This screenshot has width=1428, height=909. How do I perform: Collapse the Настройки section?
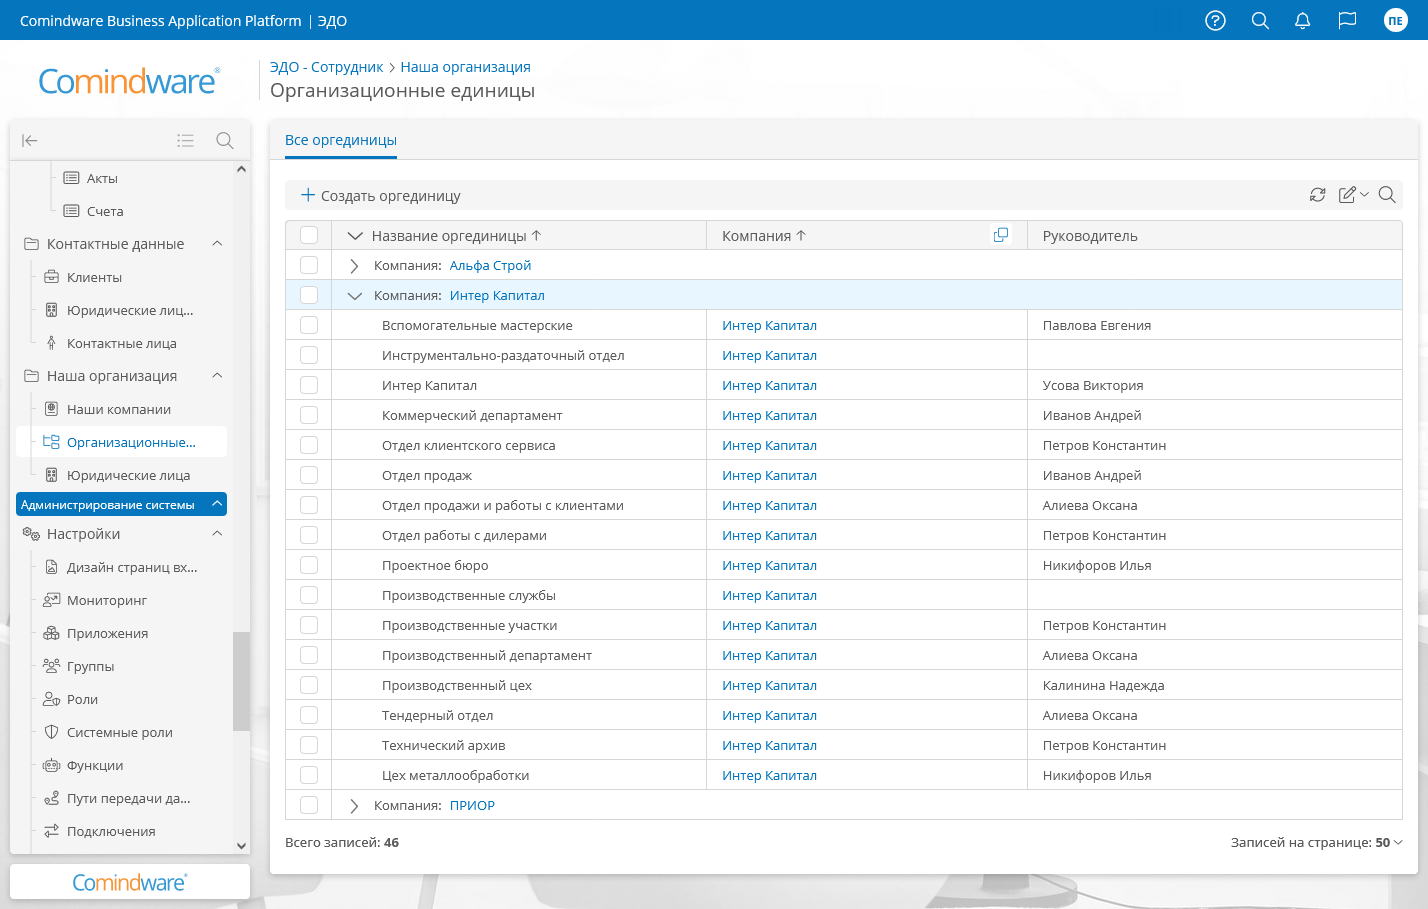click(x=217, y=534)
